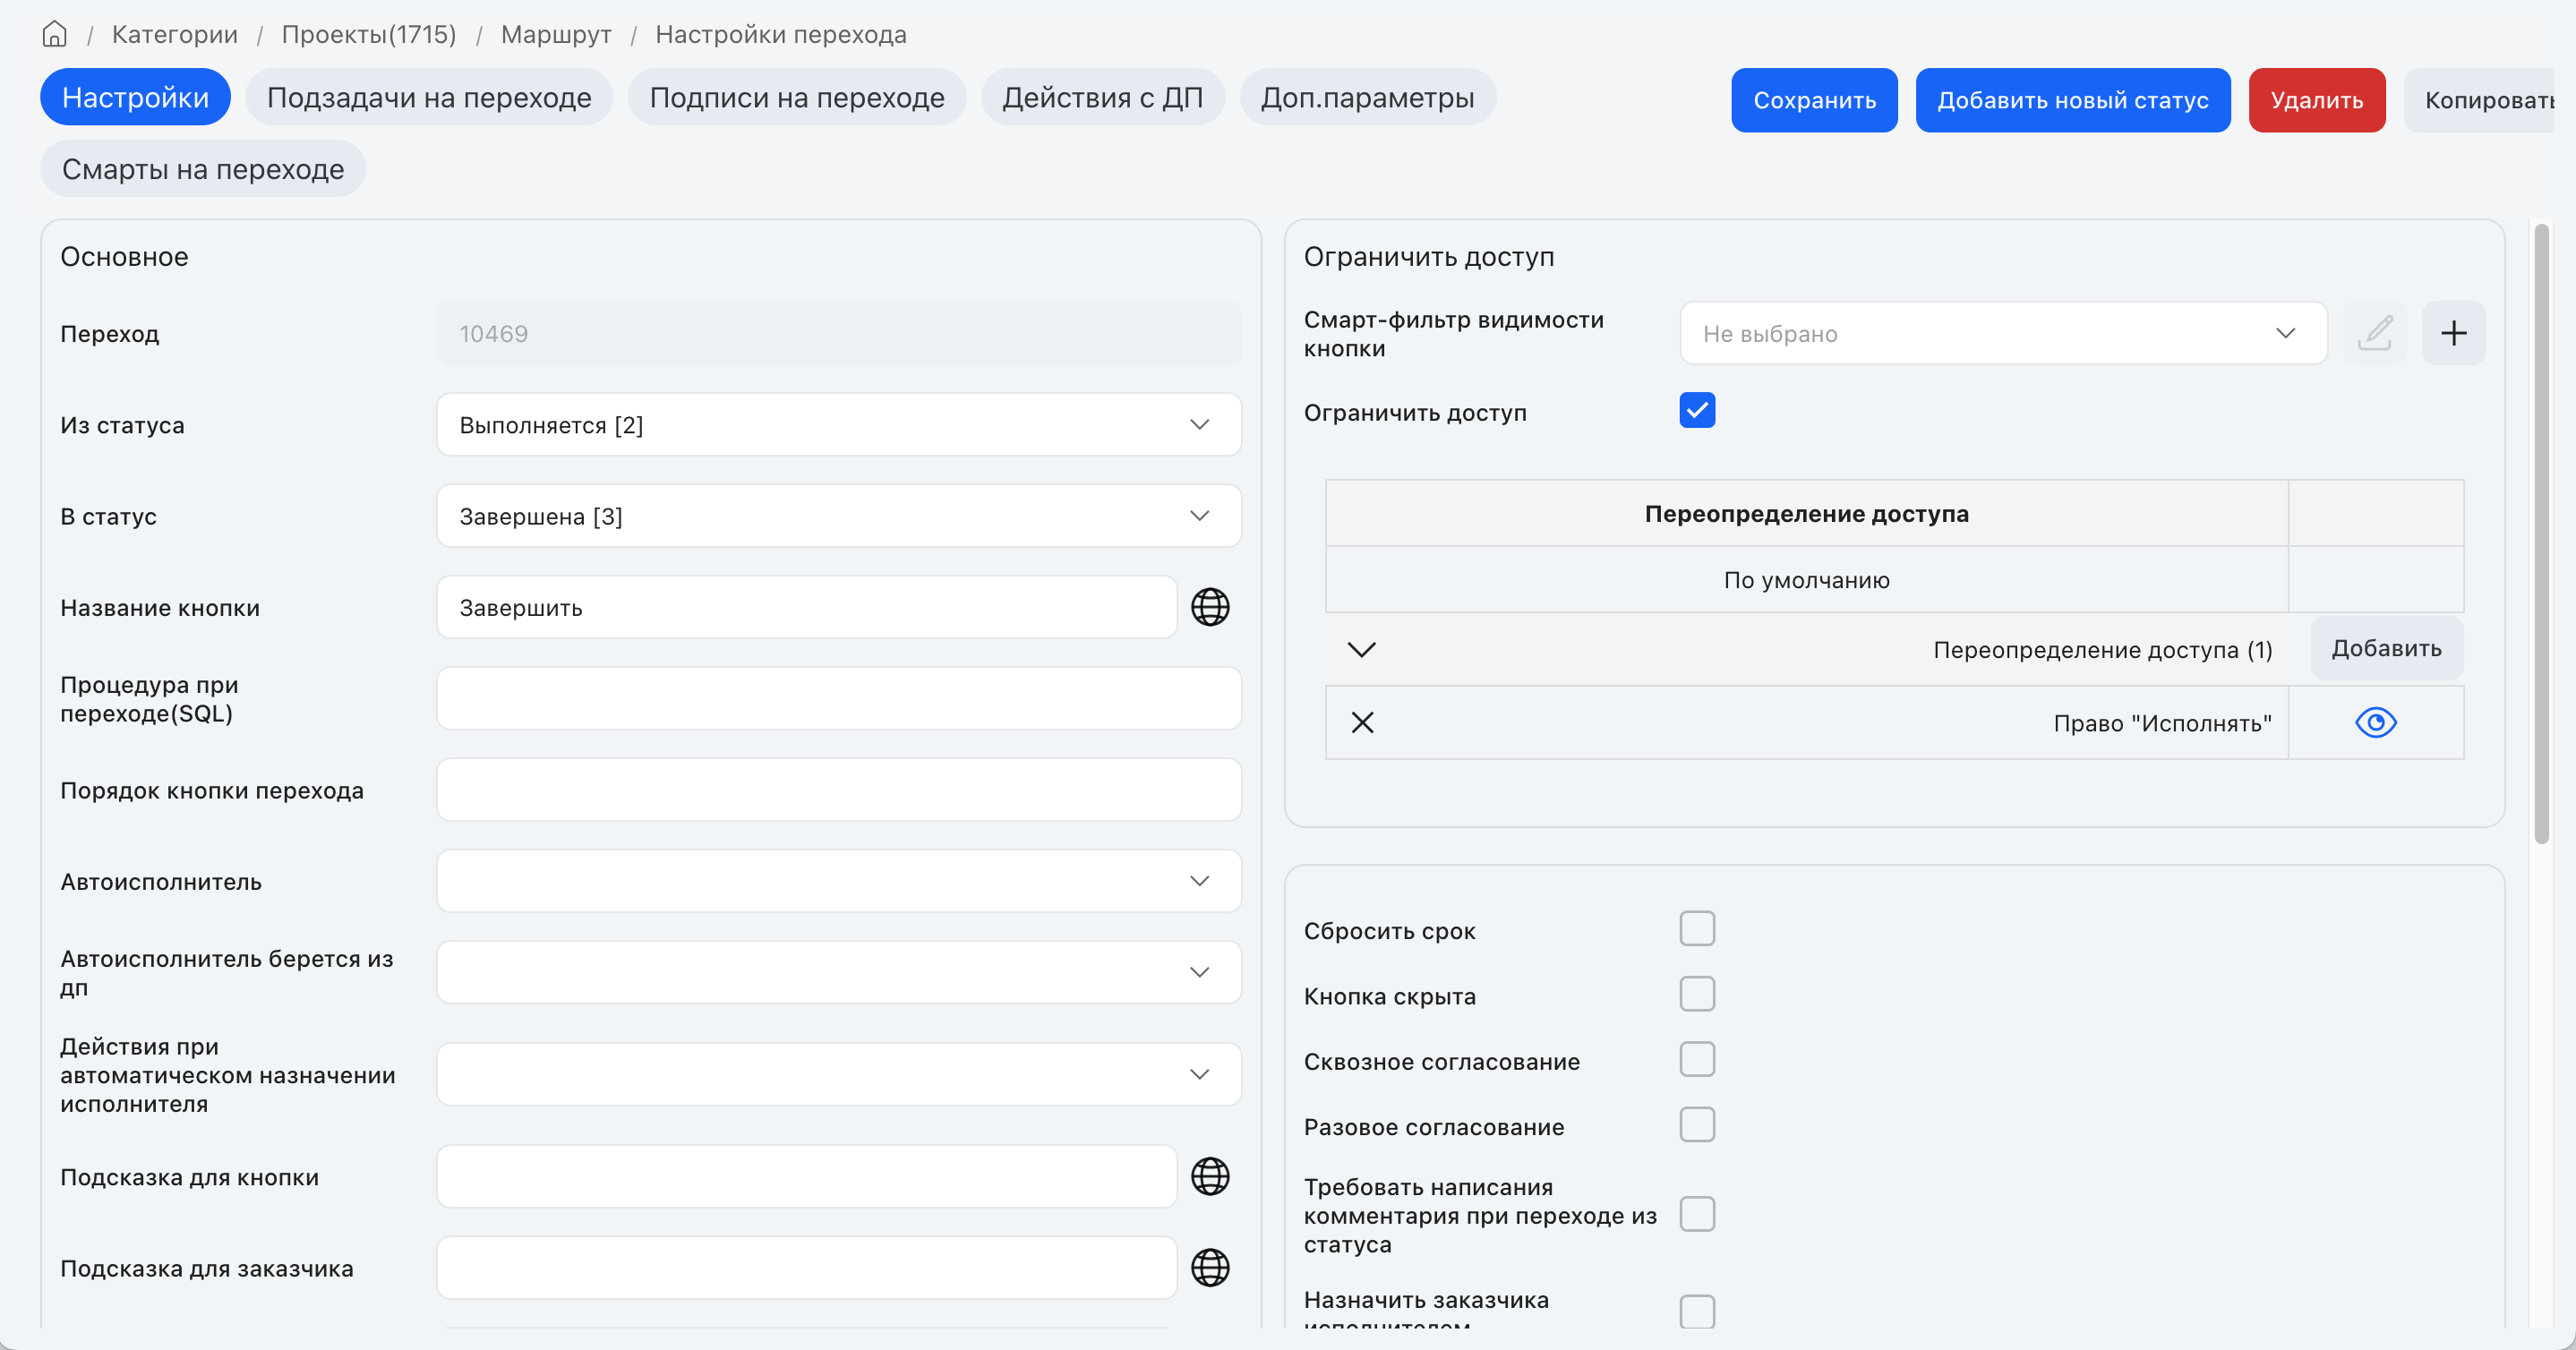This screenshot has height=1350, width=2576.
Task: Open В статус dropdown
Action: pos(839,516)
